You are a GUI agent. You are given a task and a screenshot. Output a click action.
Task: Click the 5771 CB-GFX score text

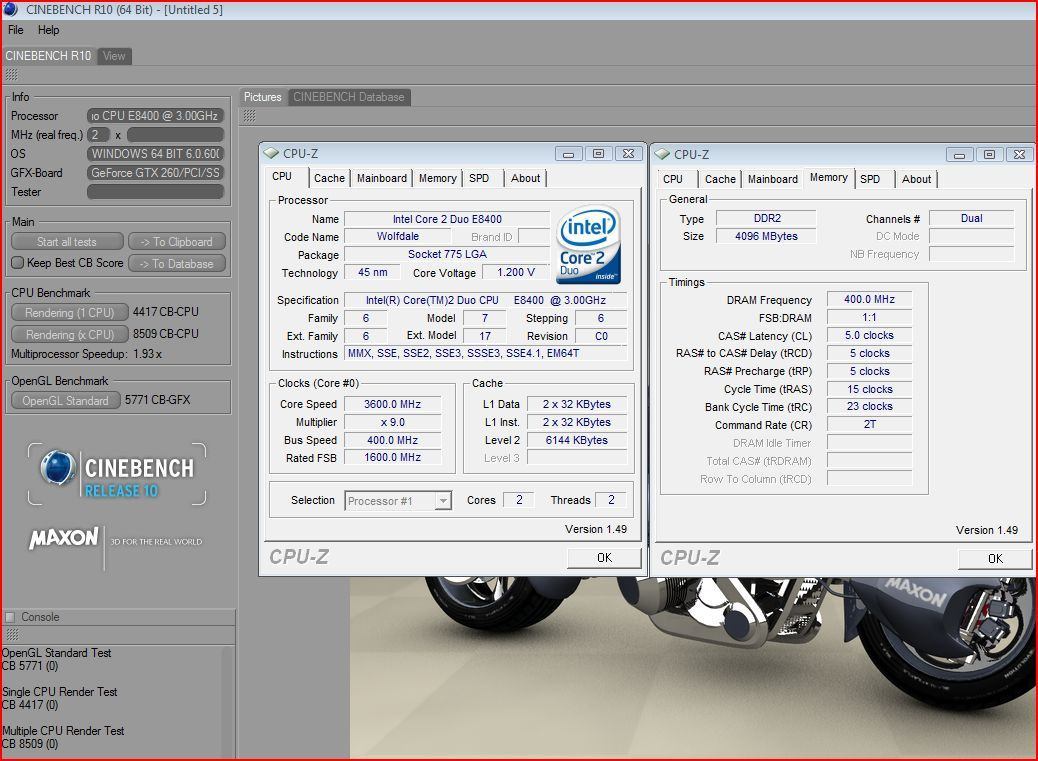click(x=158, y=400)
